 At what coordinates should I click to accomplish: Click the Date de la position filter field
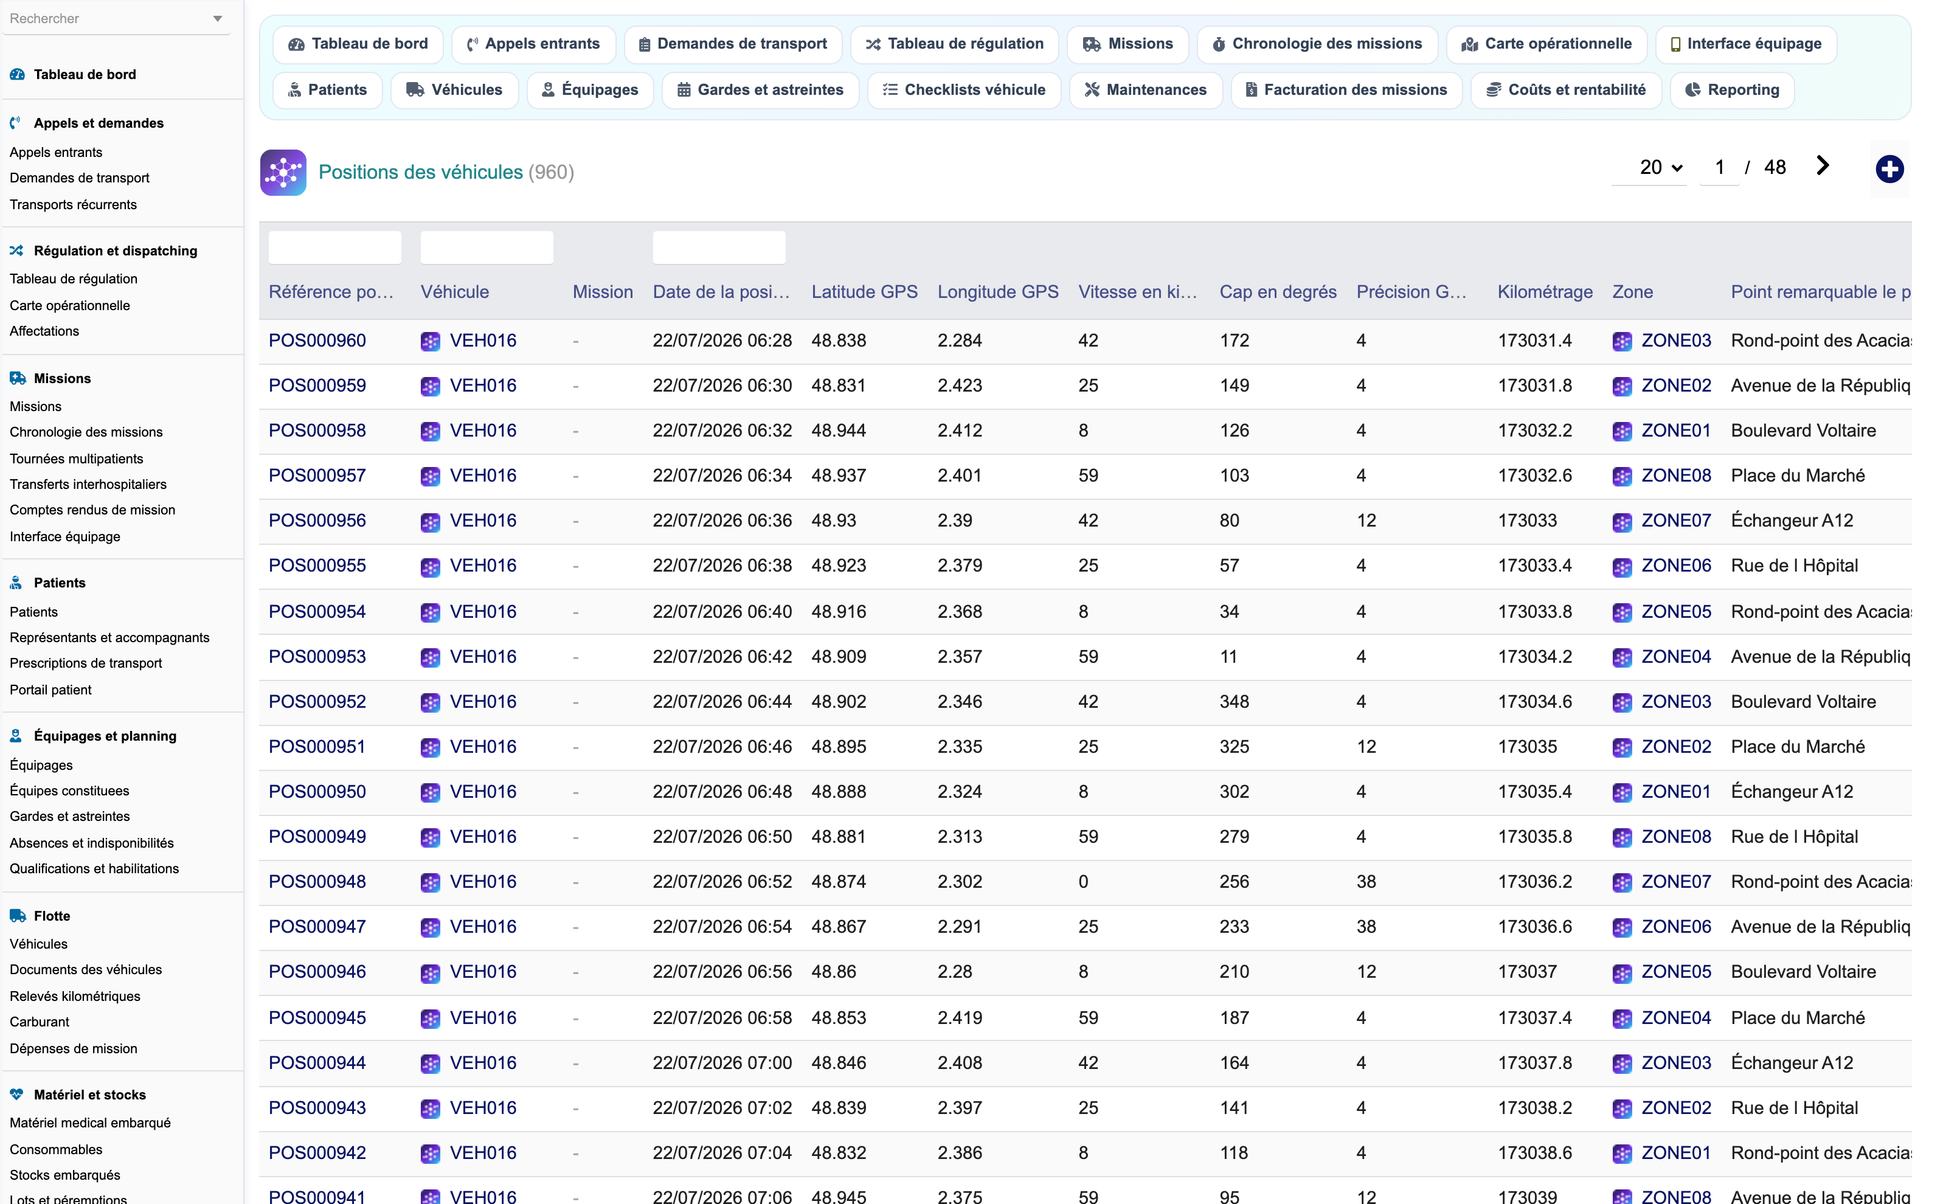pos(719,247)
